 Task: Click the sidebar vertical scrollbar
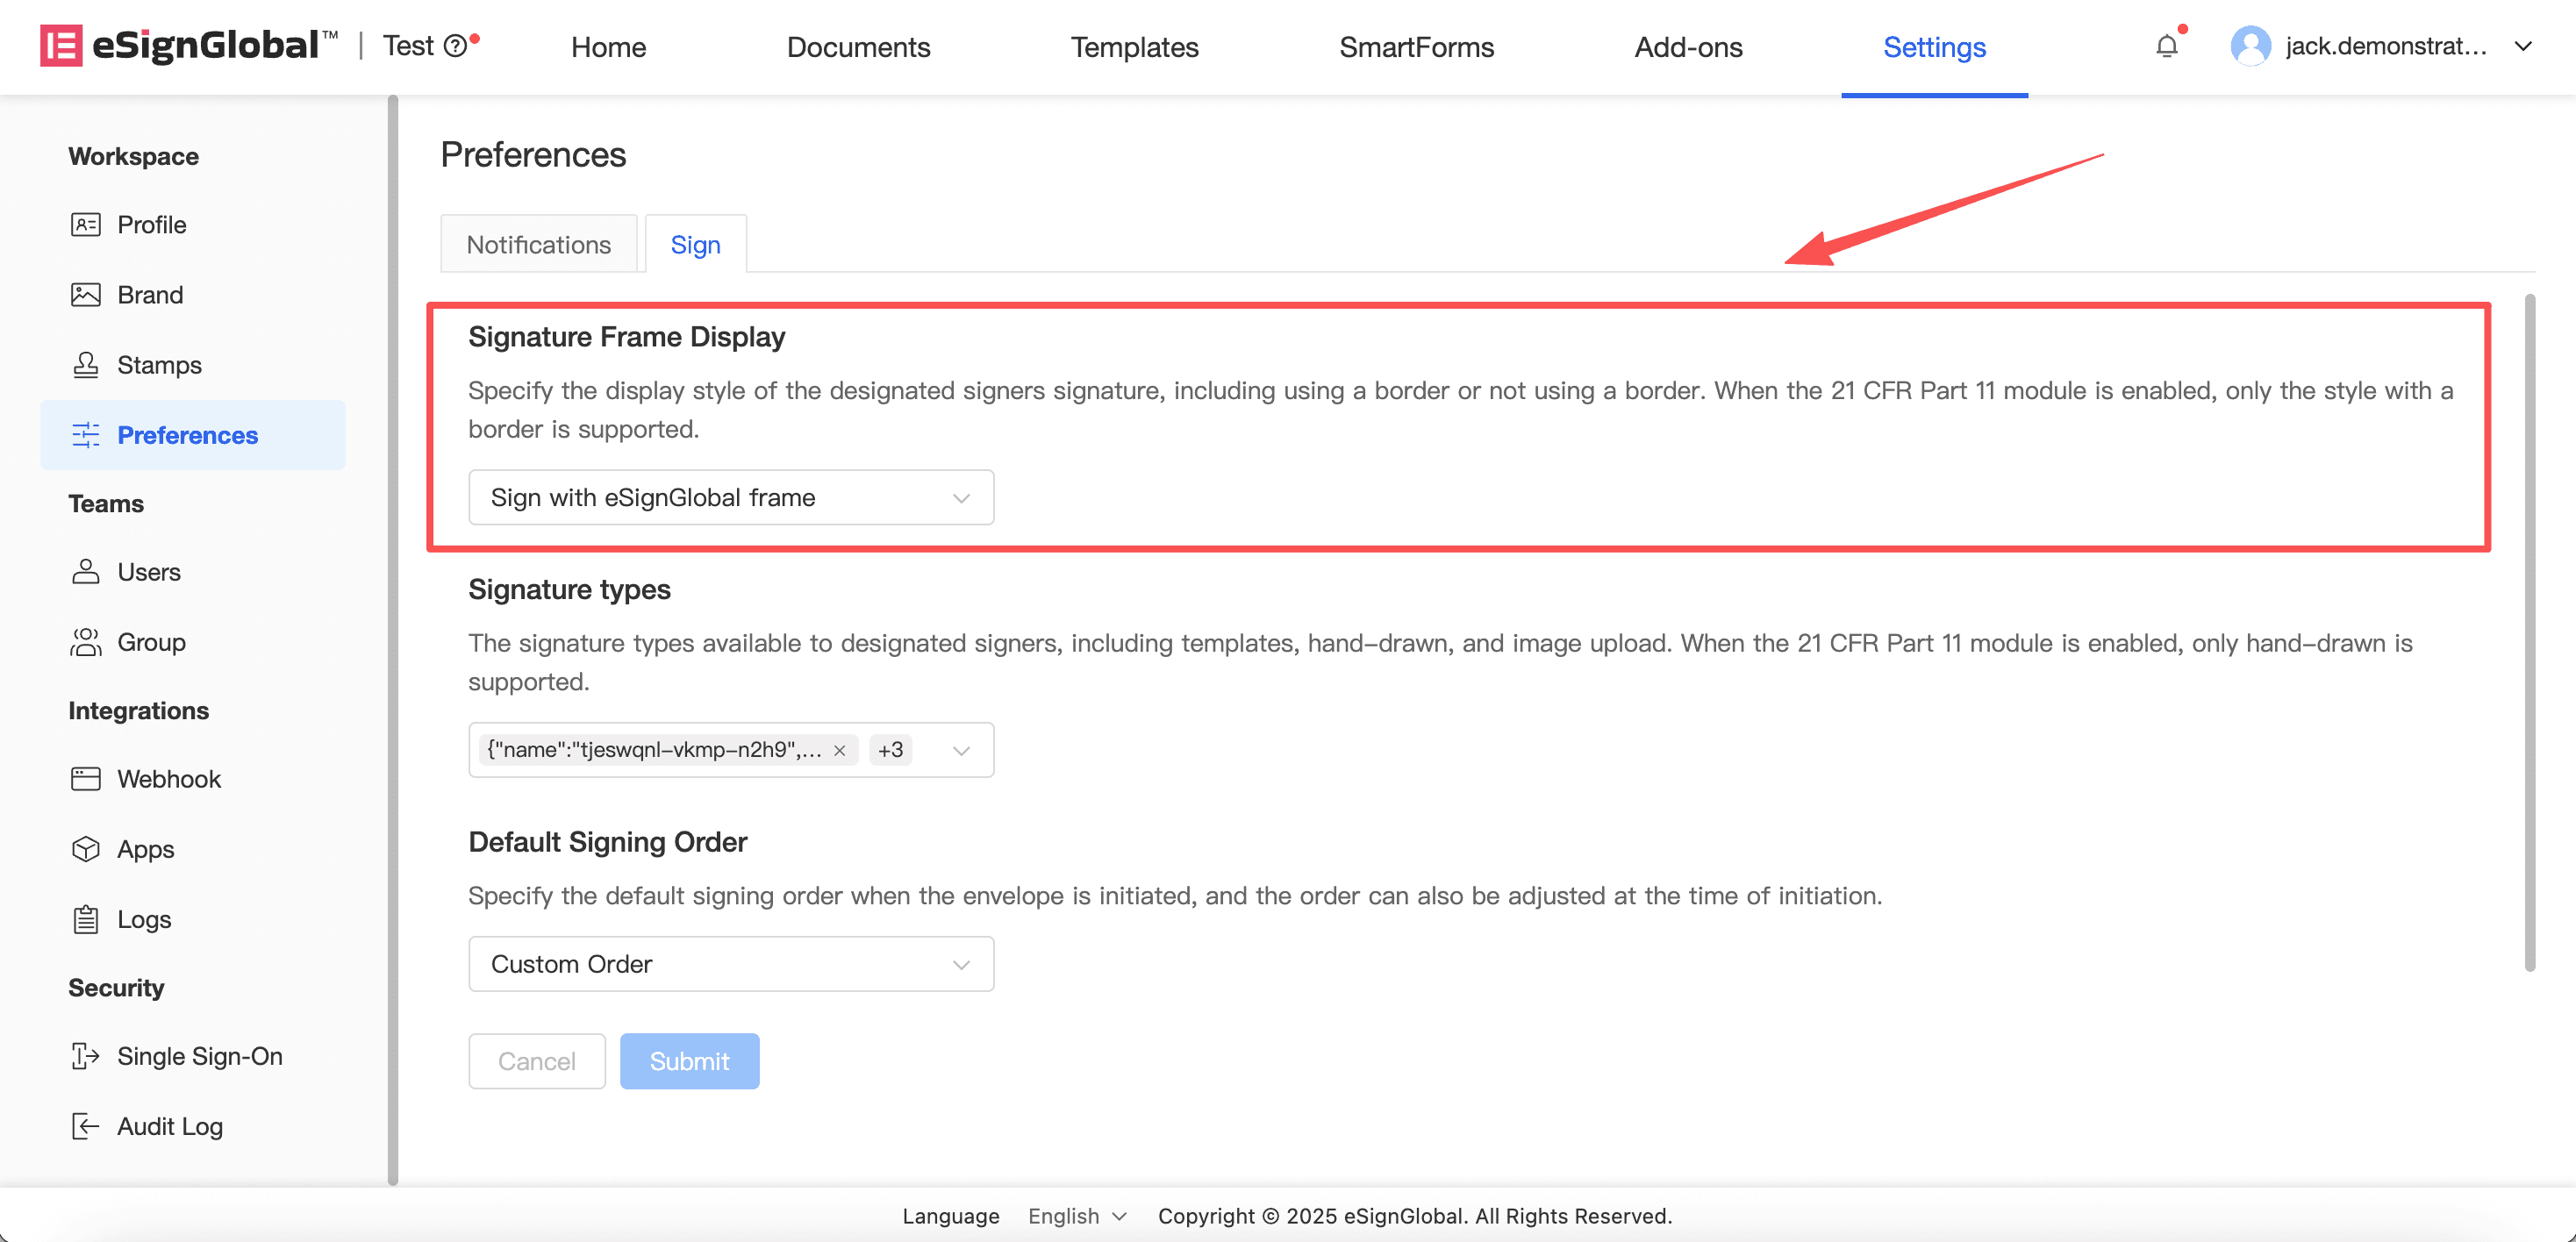[393, 640]
